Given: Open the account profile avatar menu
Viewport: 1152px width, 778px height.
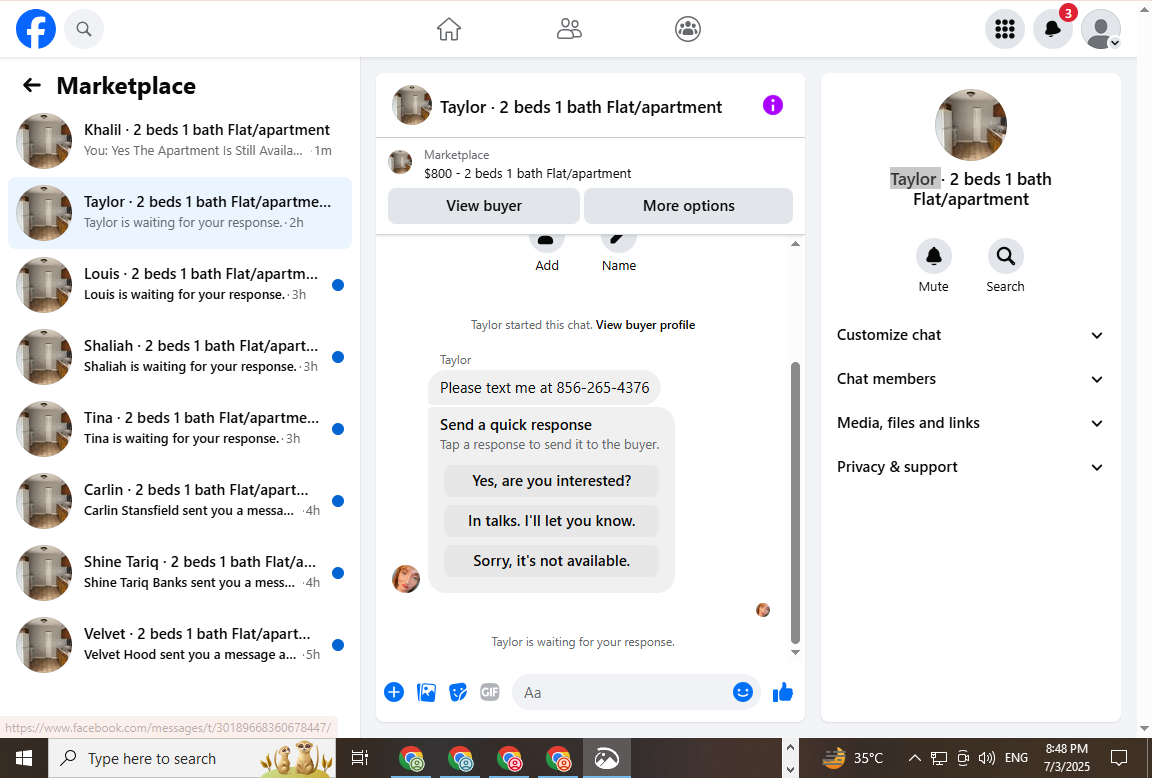Looking at the screenshot, I should (x=1101, y=29).
